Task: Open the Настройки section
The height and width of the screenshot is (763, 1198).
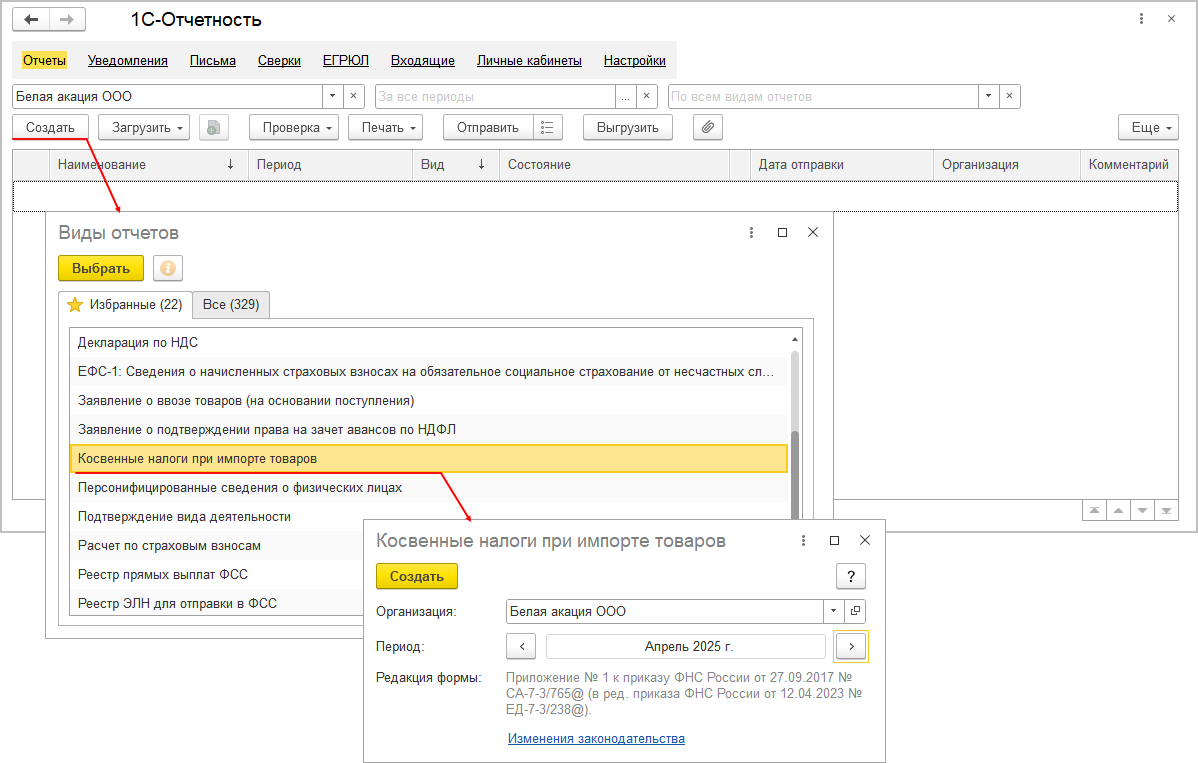Action: click(x=634, y=60)
